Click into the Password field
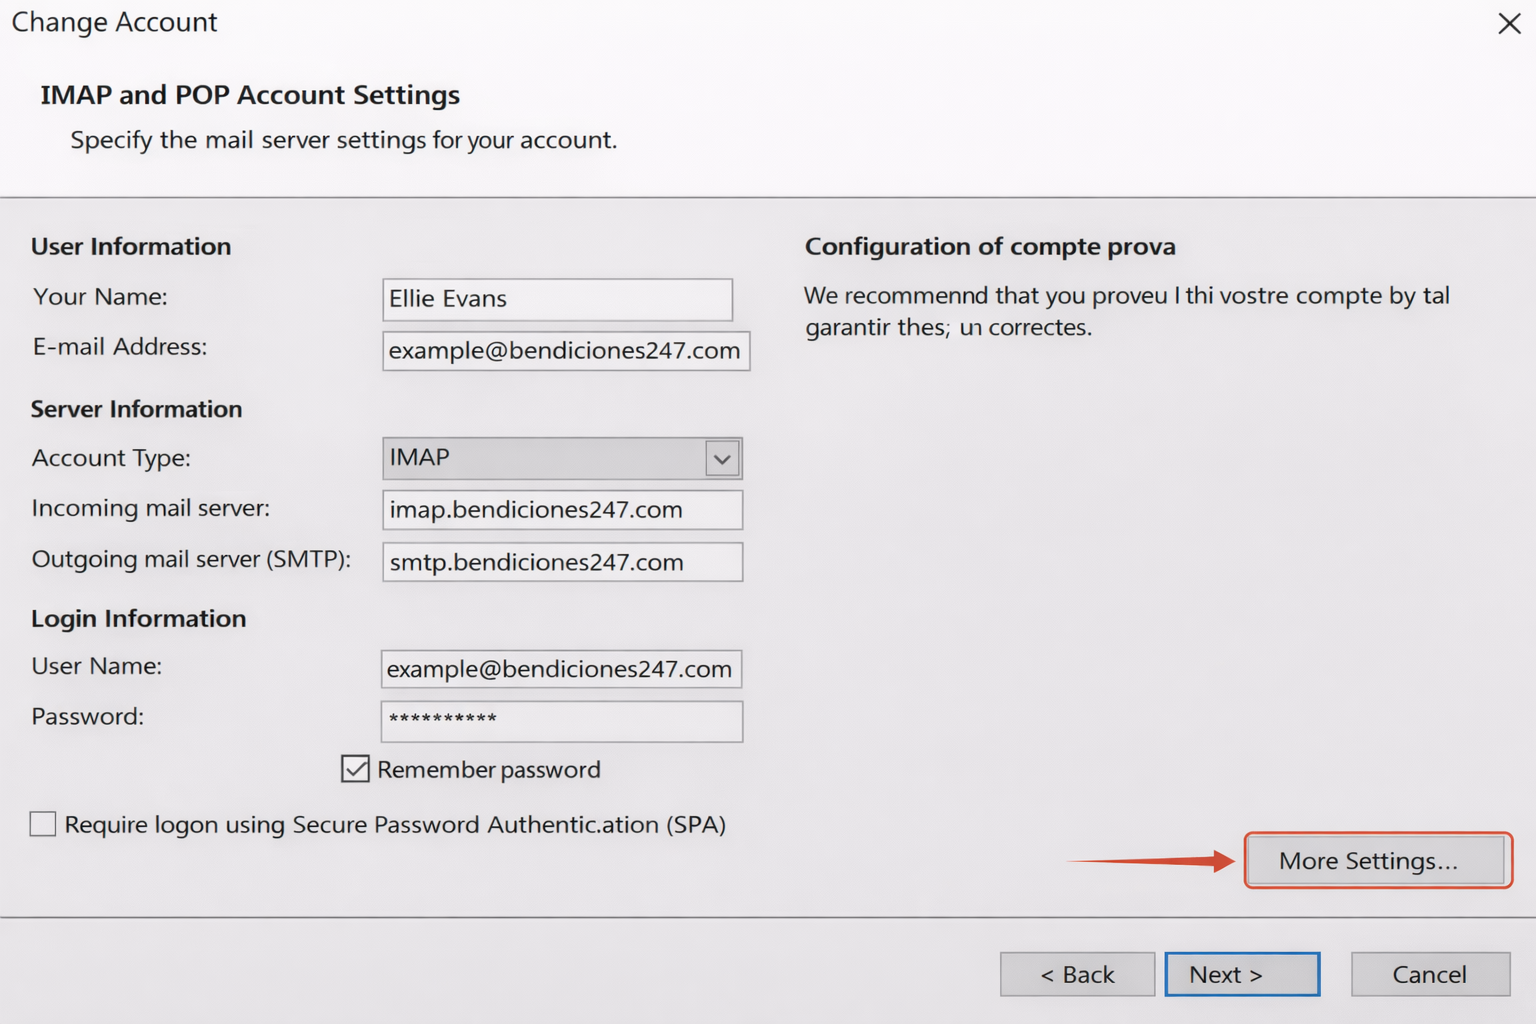 click(x=561, y=721)
